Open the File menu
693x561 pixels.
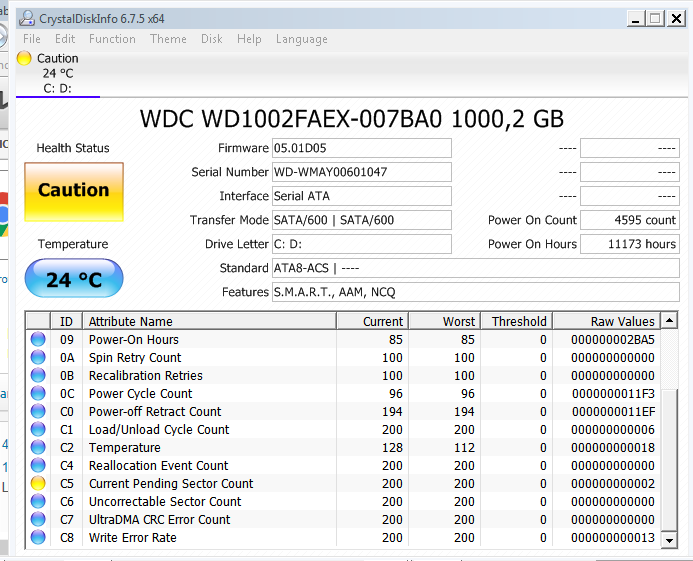tap(32, 39)
